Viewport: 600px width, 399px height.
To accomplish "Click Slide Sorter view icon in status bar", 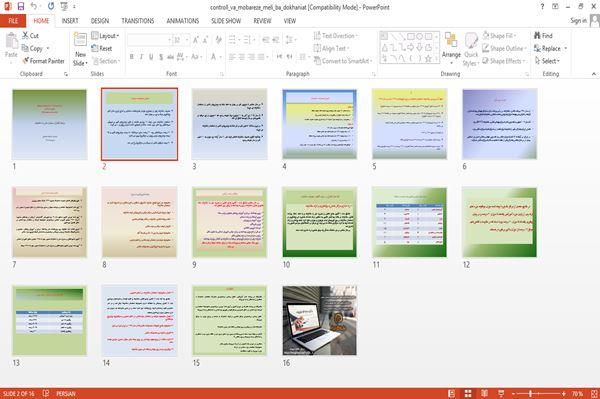I will tap(468, 393).
